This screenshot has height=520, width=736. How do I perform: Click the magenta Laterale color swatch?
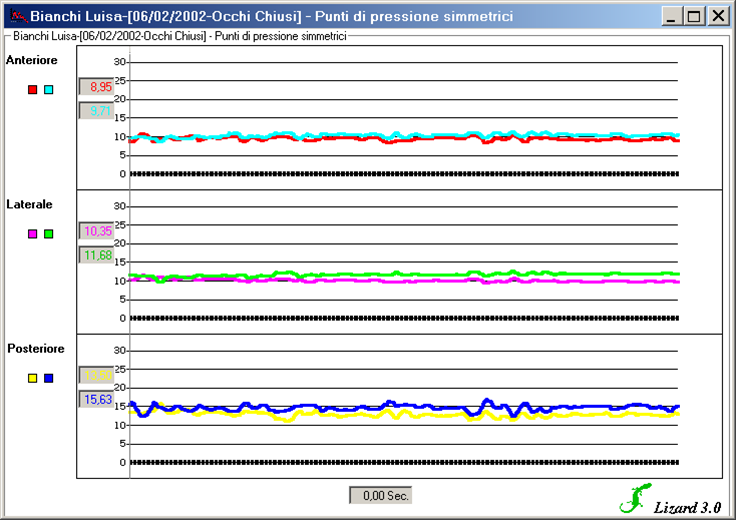(33, 234)
